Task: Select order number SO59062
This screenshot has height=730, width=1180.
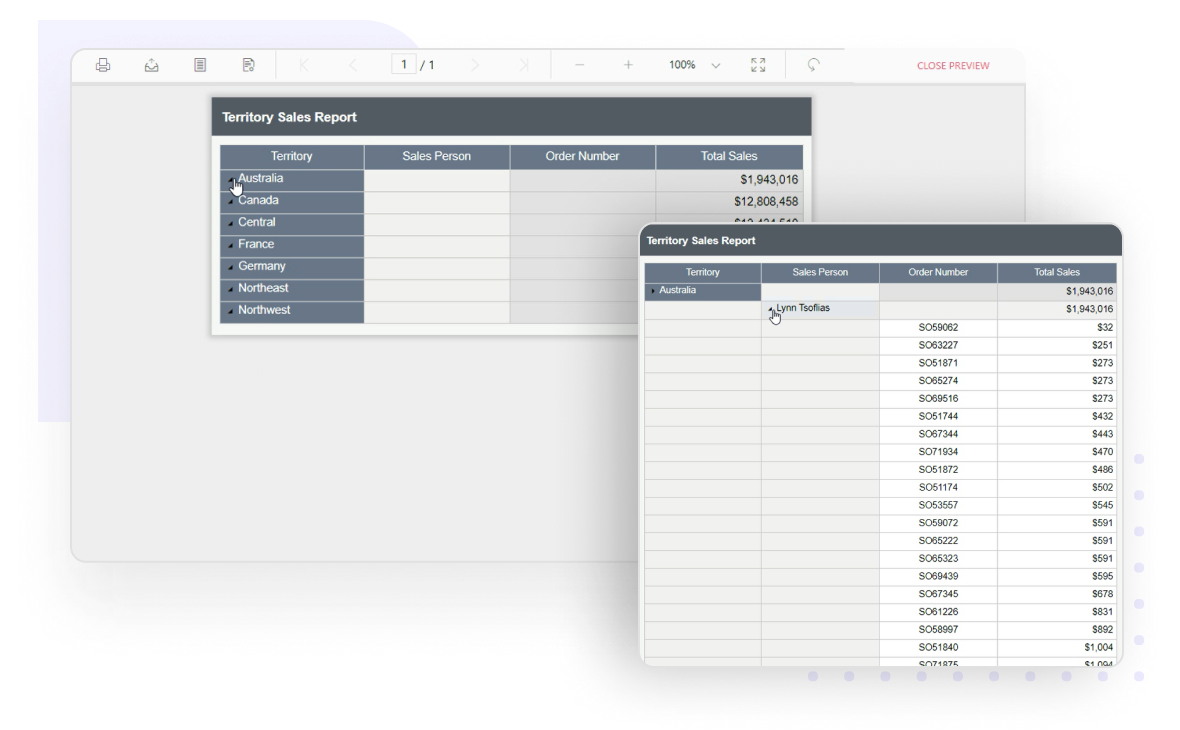Action: click(x=938, y=327)
